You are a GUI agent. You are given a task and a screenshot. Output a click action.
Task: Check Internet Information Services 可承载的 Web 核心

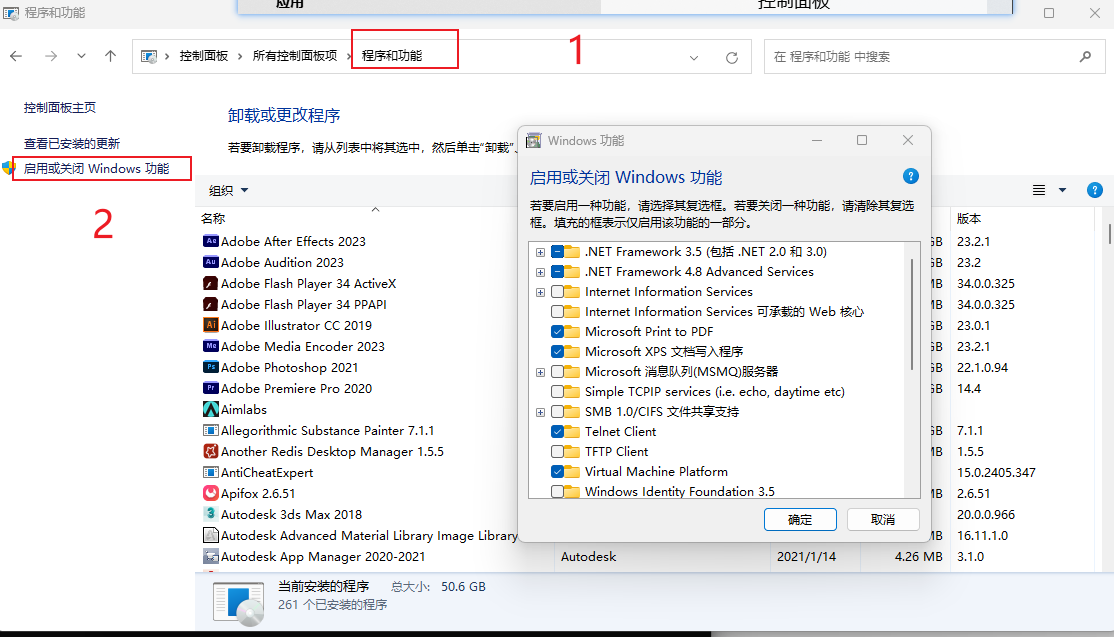557,312
